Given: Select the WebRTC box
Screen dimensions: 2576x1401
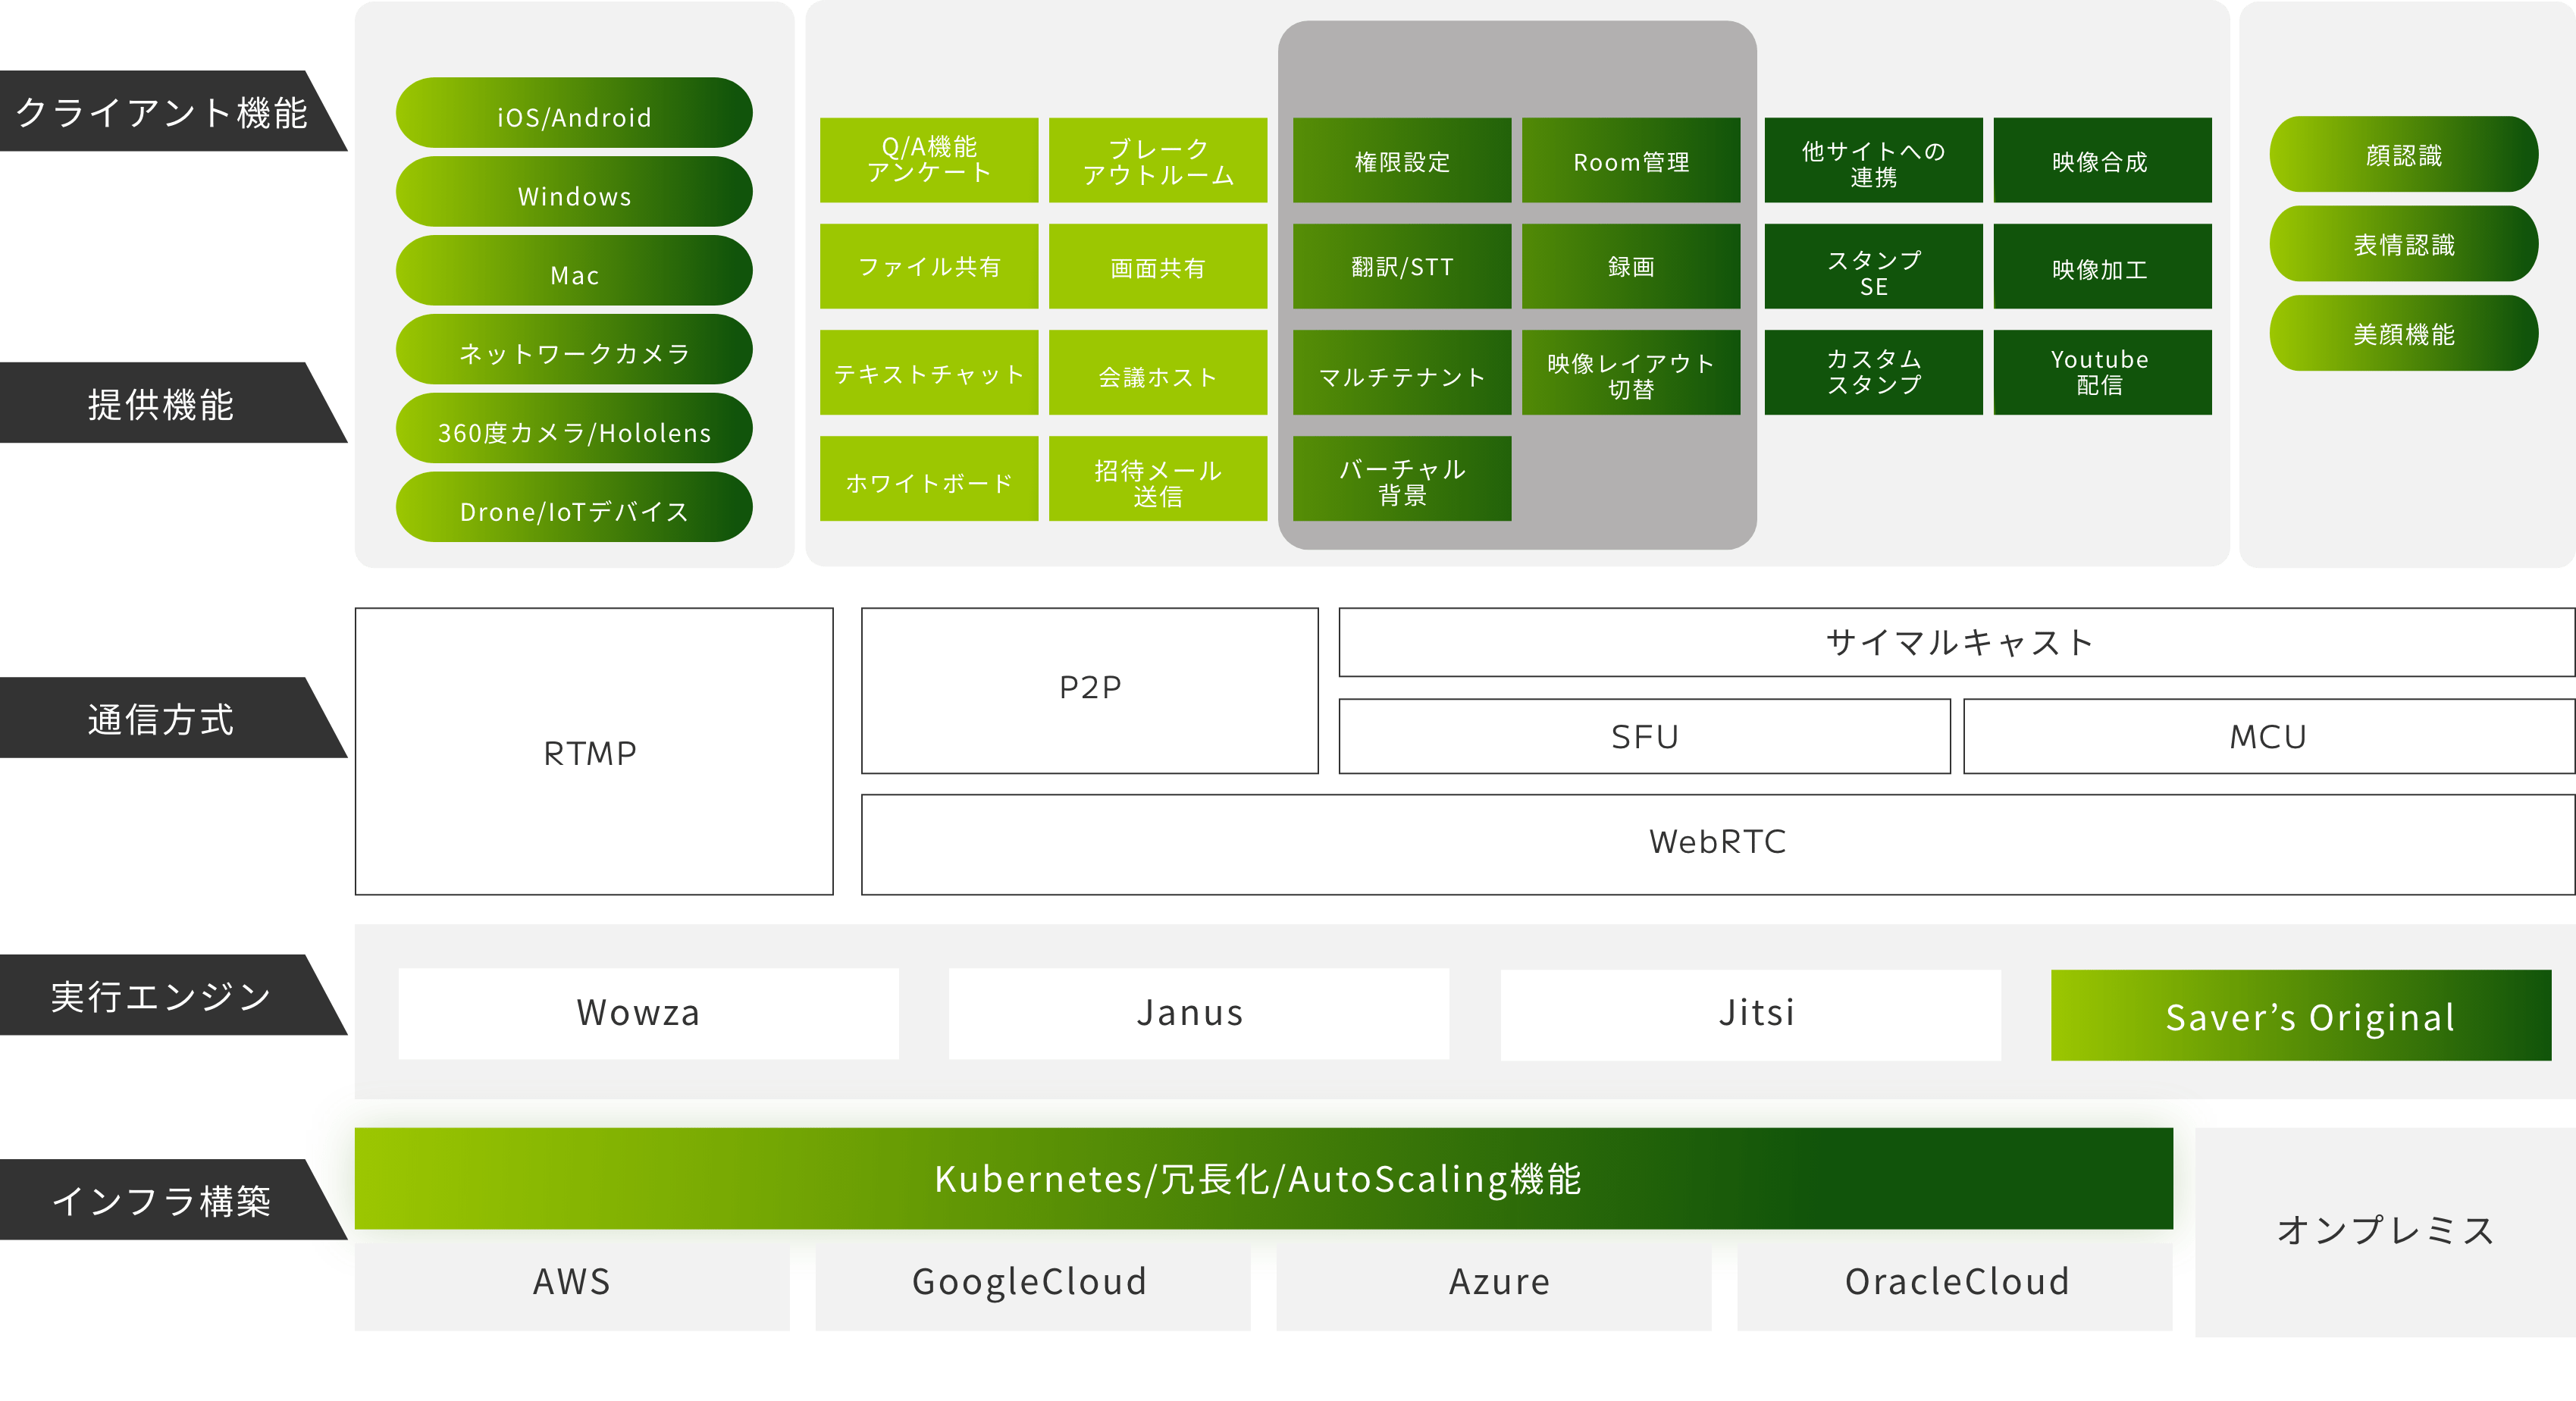Looking at the screenshot, I should point(1717,845).
